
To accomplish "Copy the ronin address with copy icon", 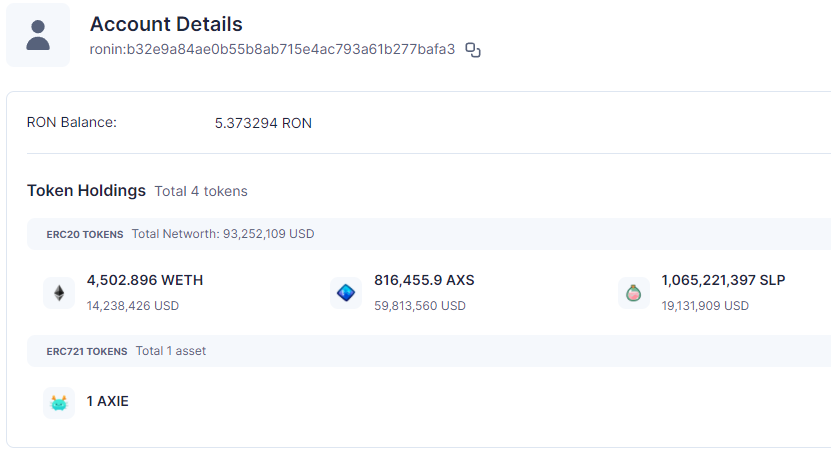I will (x=473, y=50).
